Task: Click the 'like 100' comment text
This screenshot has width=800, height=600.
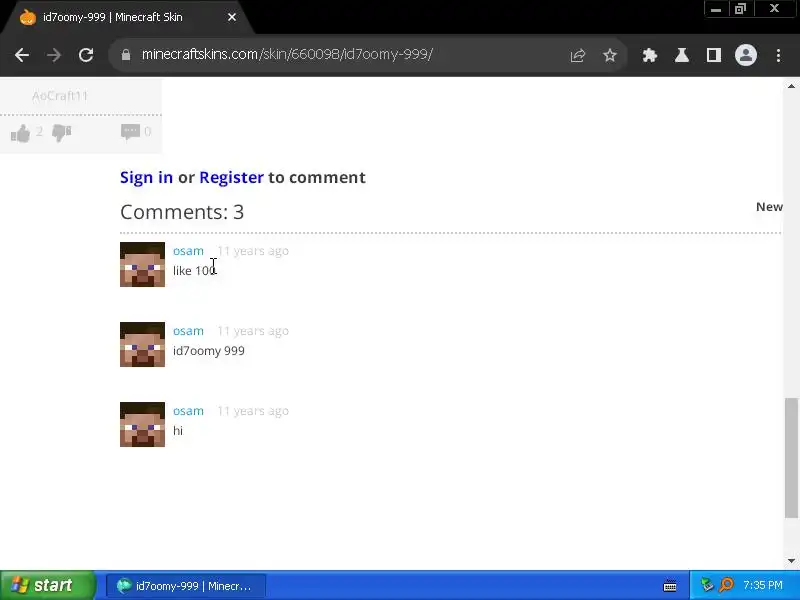Action: (194, 271)
